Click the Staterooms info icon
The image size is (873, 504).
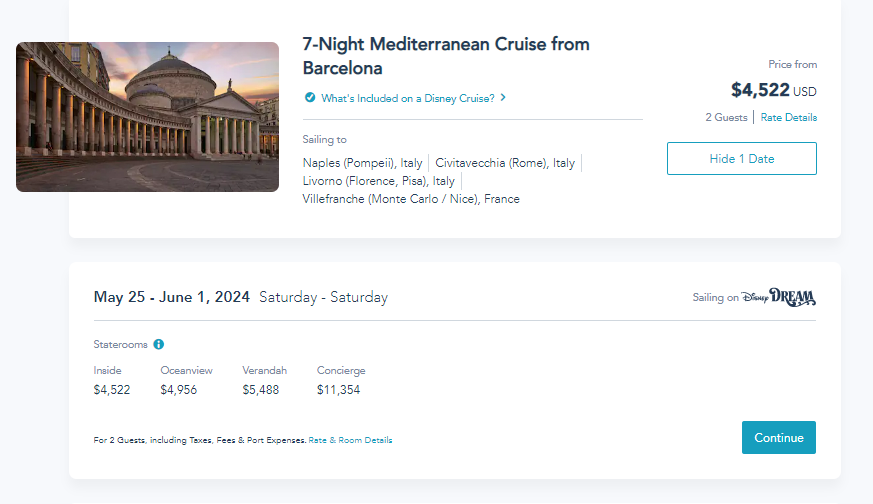point(158,344)
